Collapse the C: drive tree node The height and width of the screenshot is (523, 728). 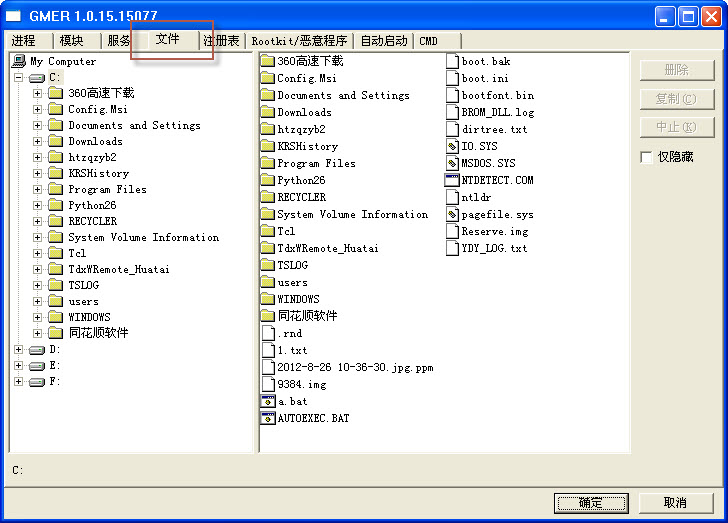pos(18,77)
